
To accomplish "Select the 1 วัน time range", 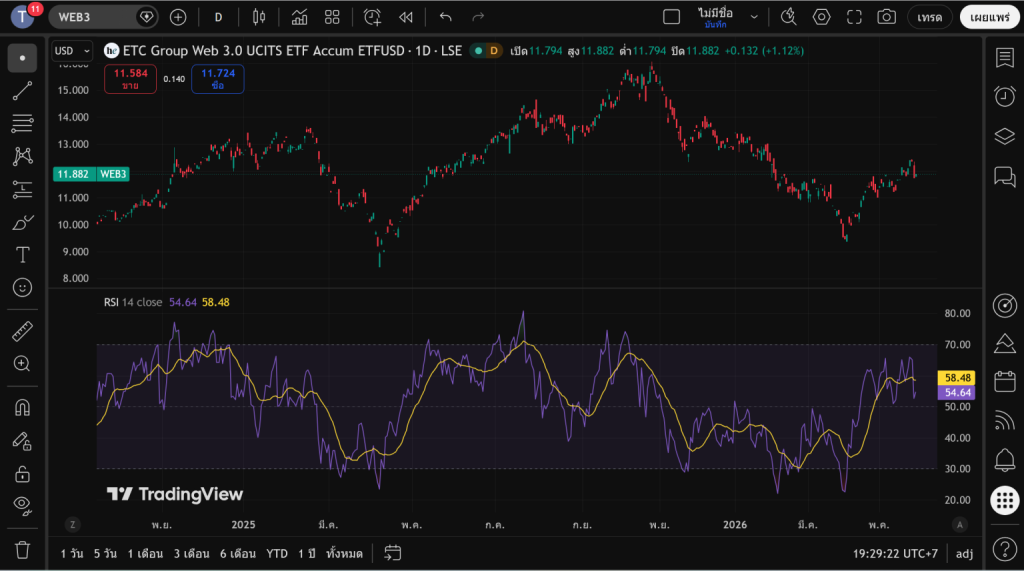I will tap(72, 553).
